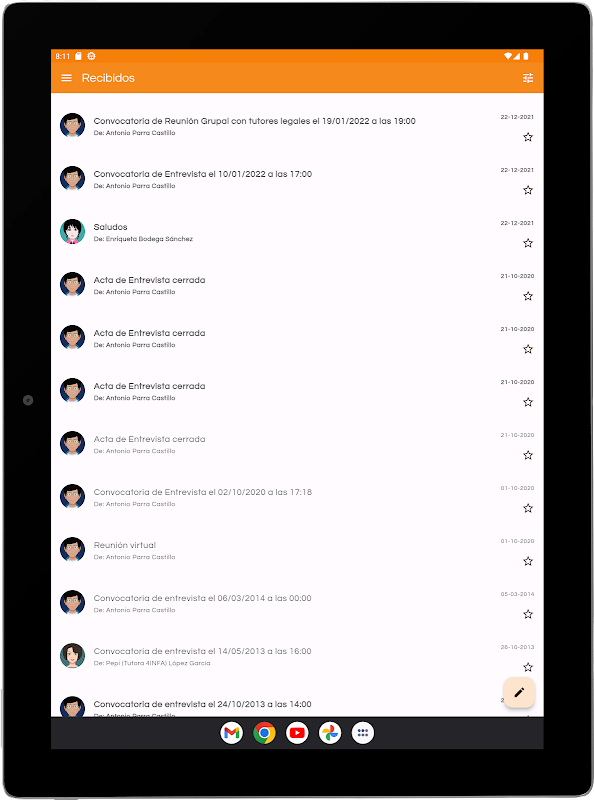Open Convocatoria de entrevista 06/03/2014 message
The height and width of the screenshot is (800, 594).
click(x=297, y=603)
